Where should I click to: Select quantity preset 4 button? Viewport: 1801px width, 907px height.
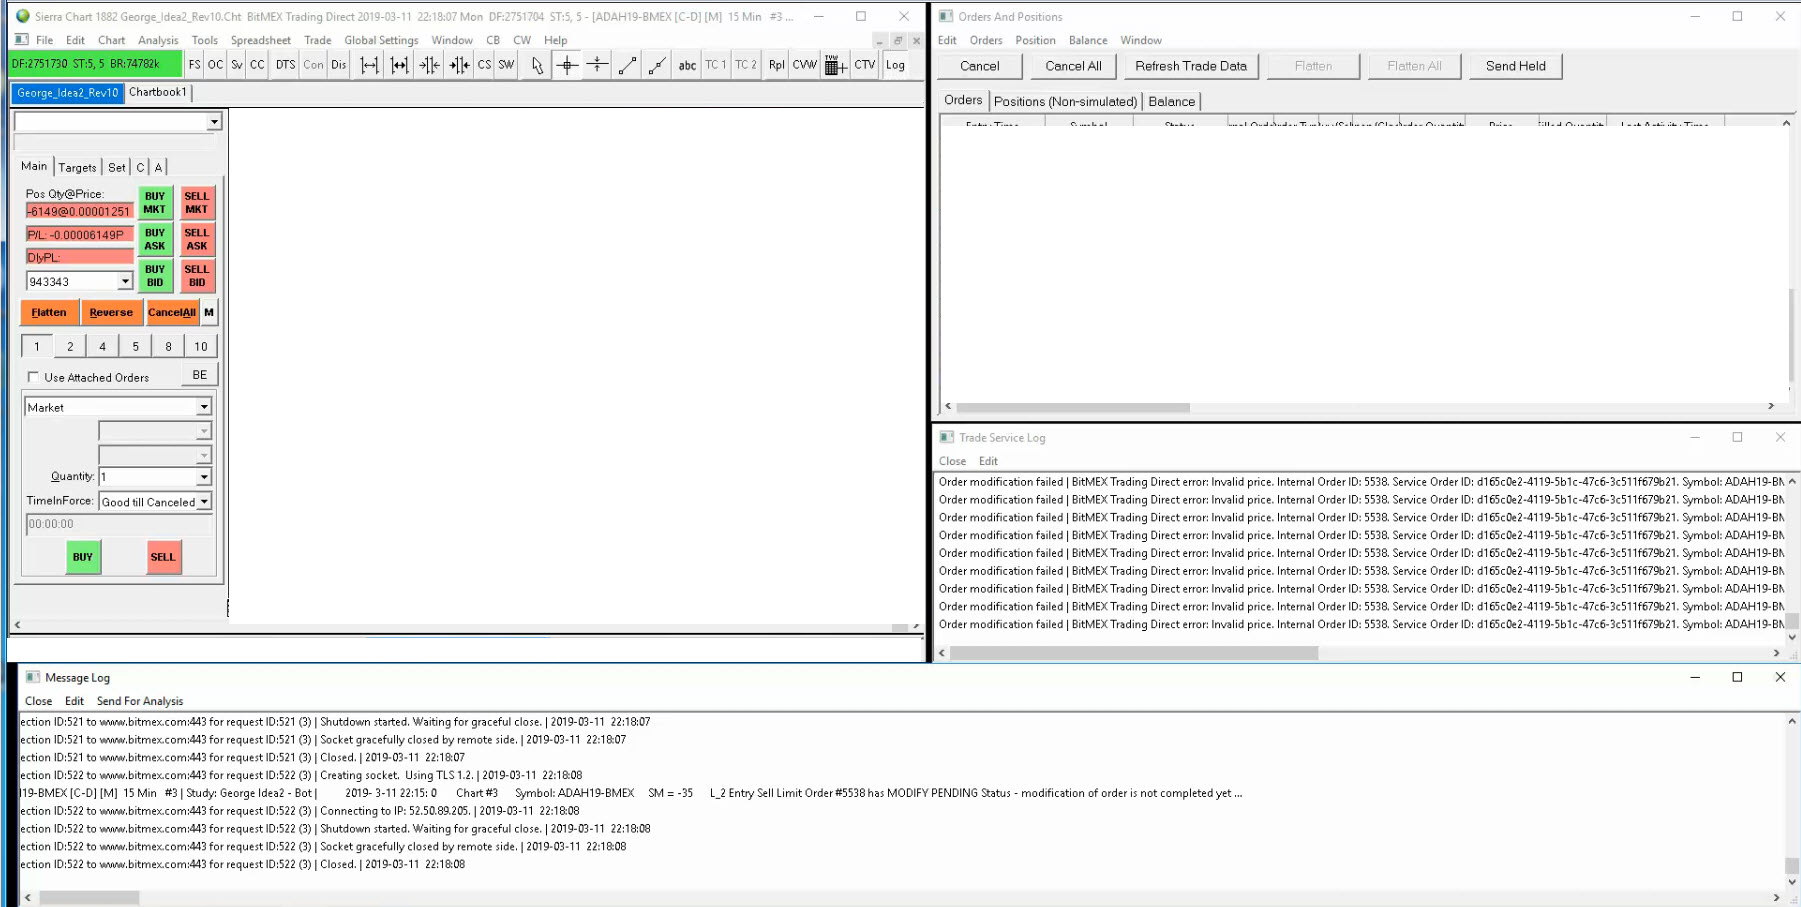coord(102,346)
